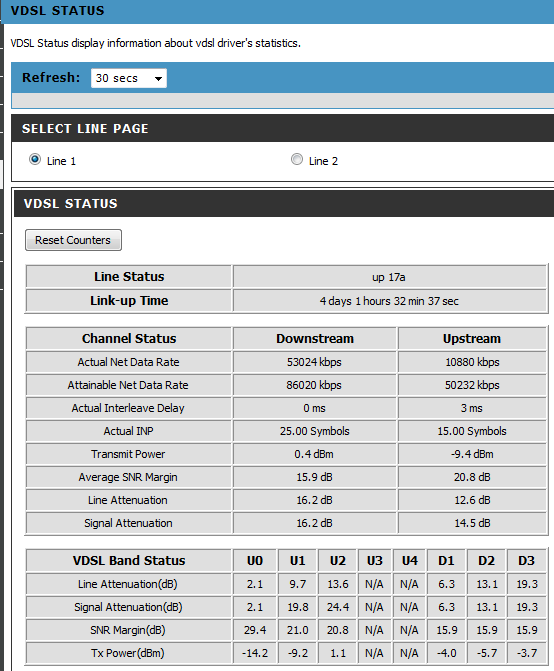Image resolution: width=554 pixels, height=671 pixels.
Task: Click the 'Line Attenuation(dB)' band row label
Action: tap(127, 584)
